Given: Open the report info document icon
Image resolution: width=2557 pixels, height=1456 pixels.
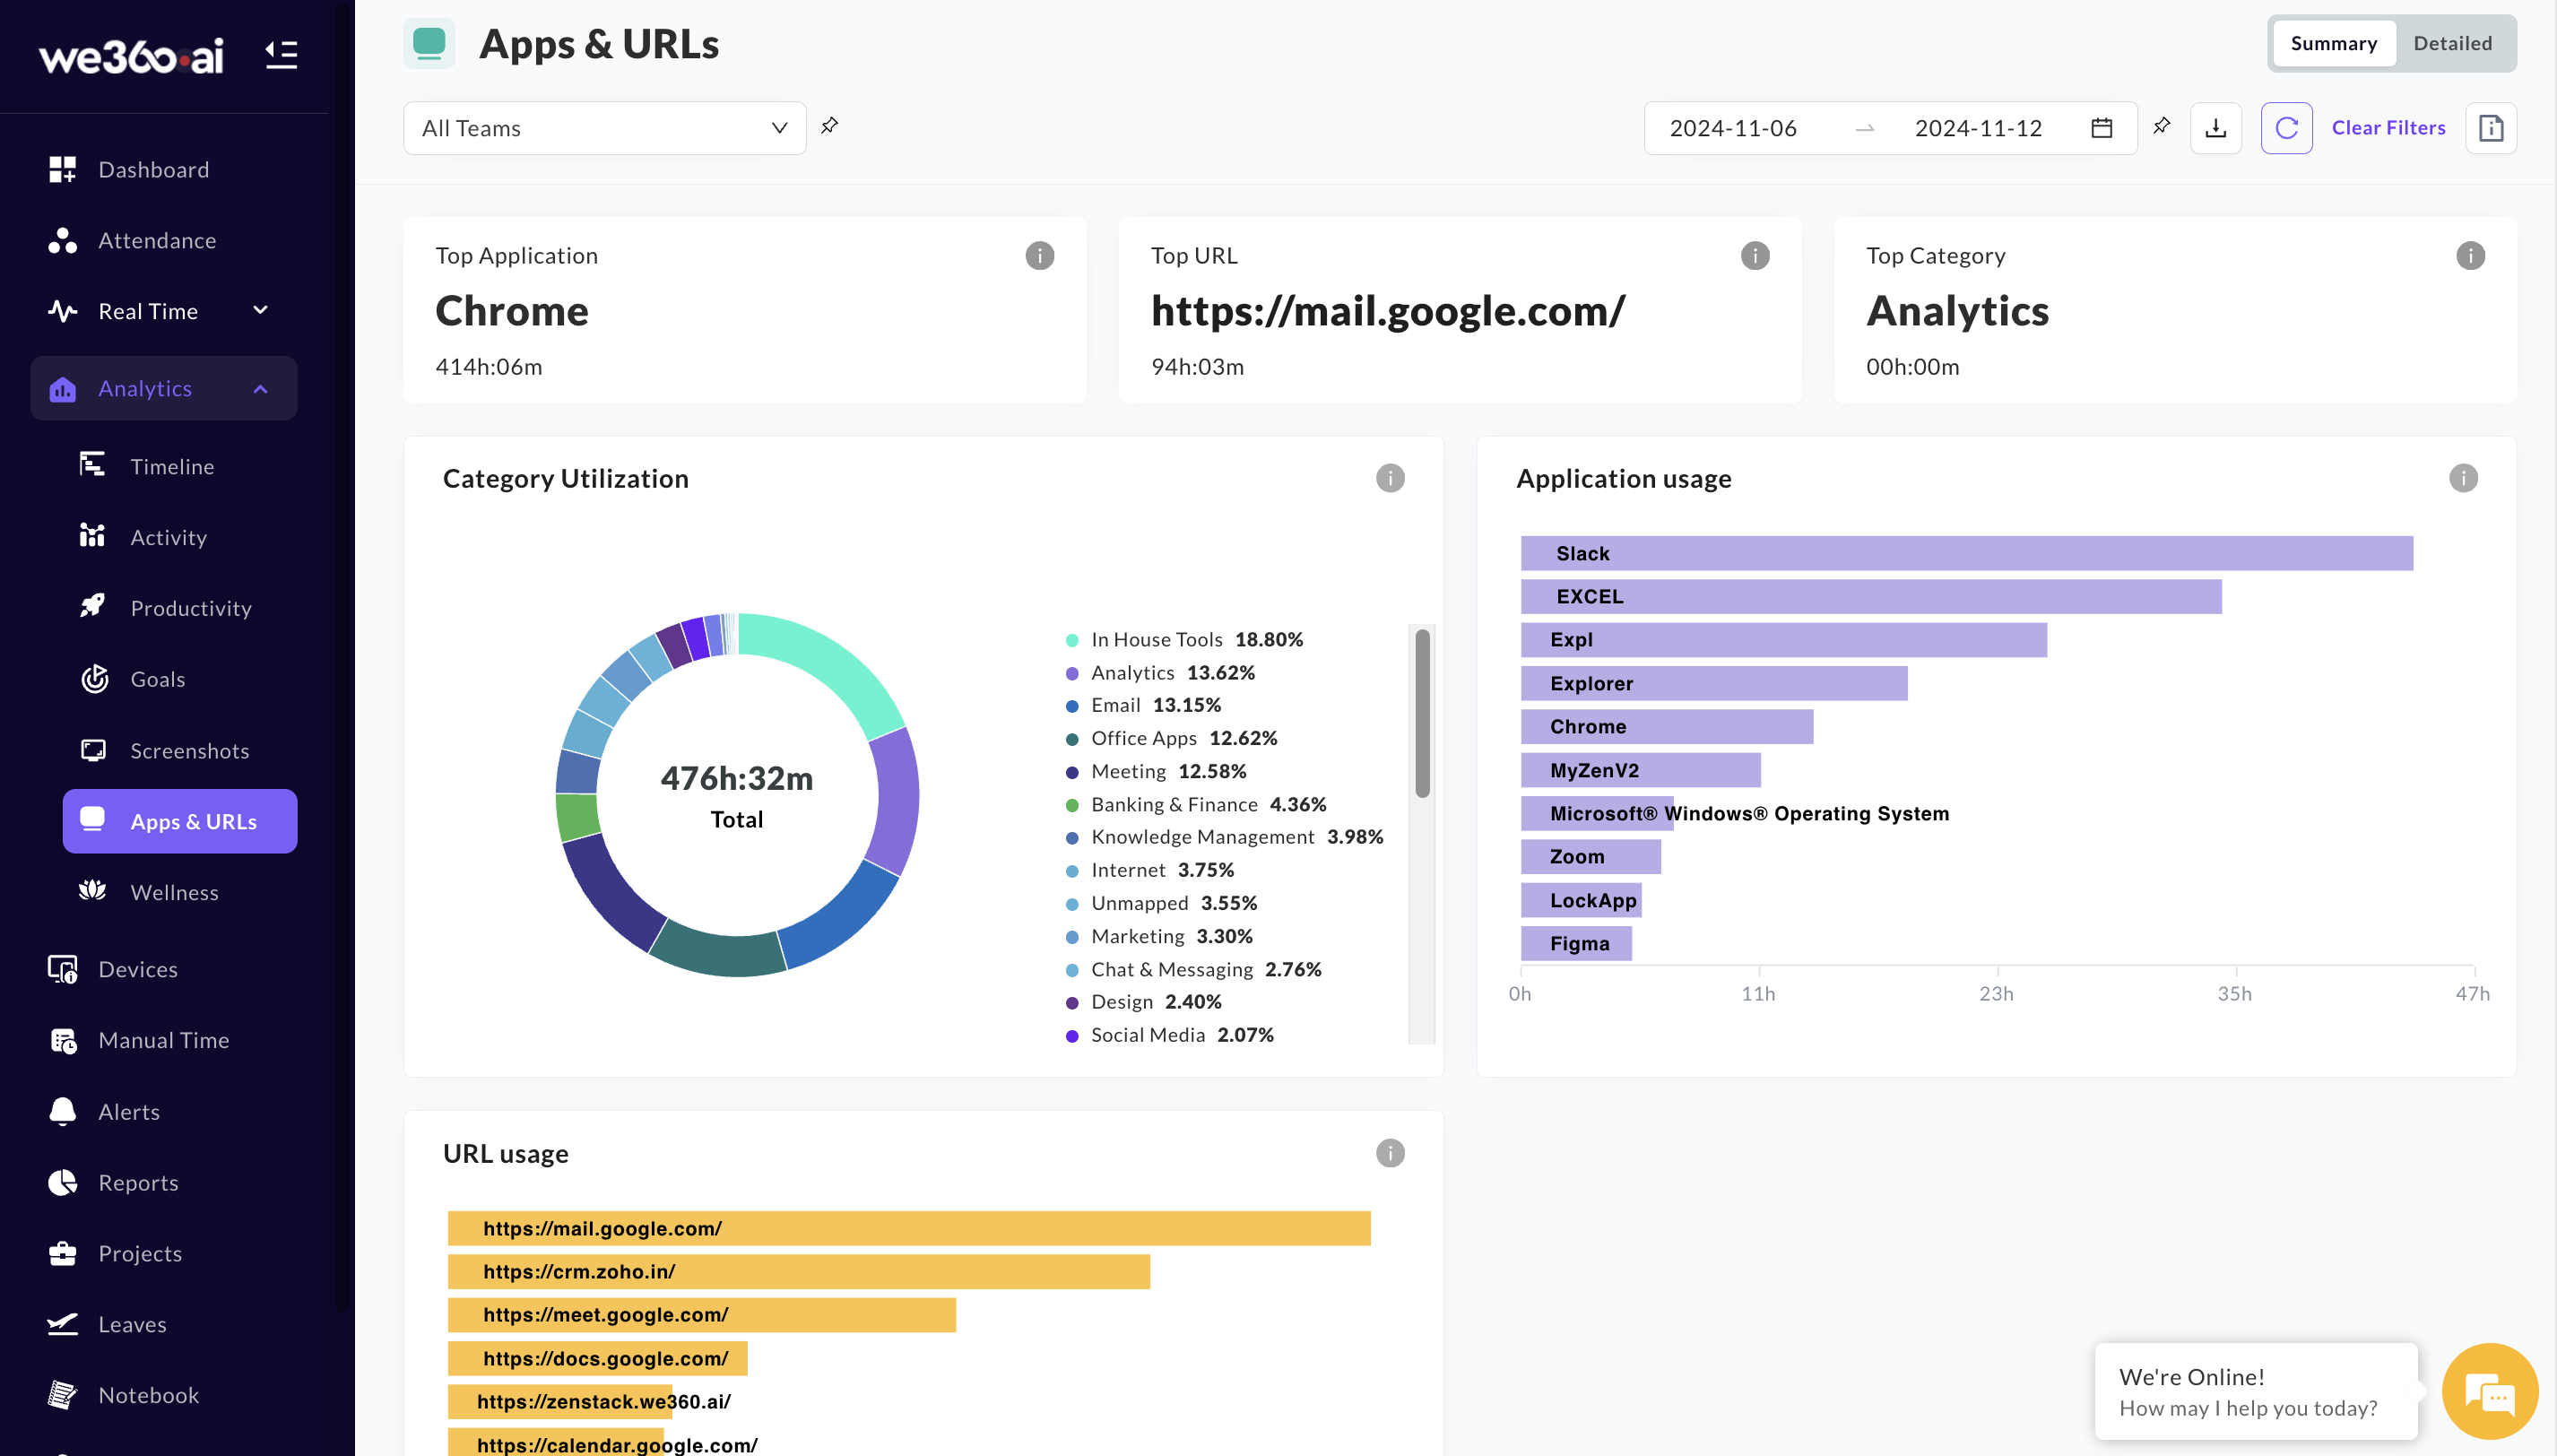Looking at the screenshot, I should (x=2490, y=128).
